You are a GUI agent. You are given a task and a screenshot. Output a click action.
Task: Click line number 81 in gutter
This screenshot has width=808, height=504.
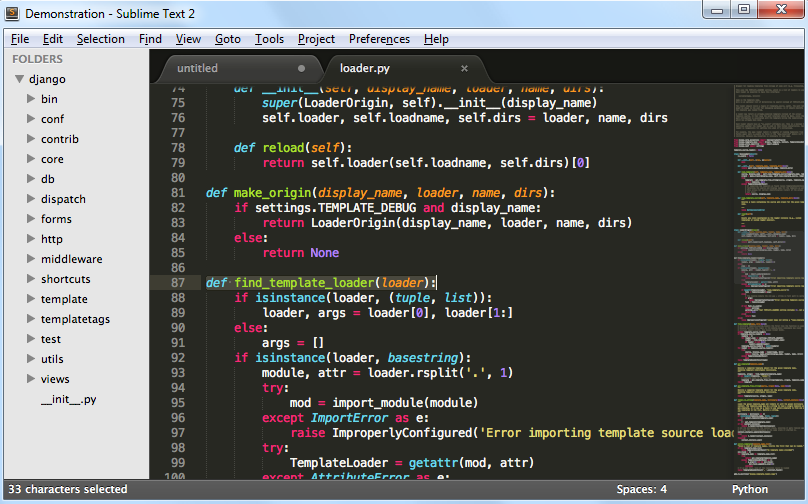point(178,192)
